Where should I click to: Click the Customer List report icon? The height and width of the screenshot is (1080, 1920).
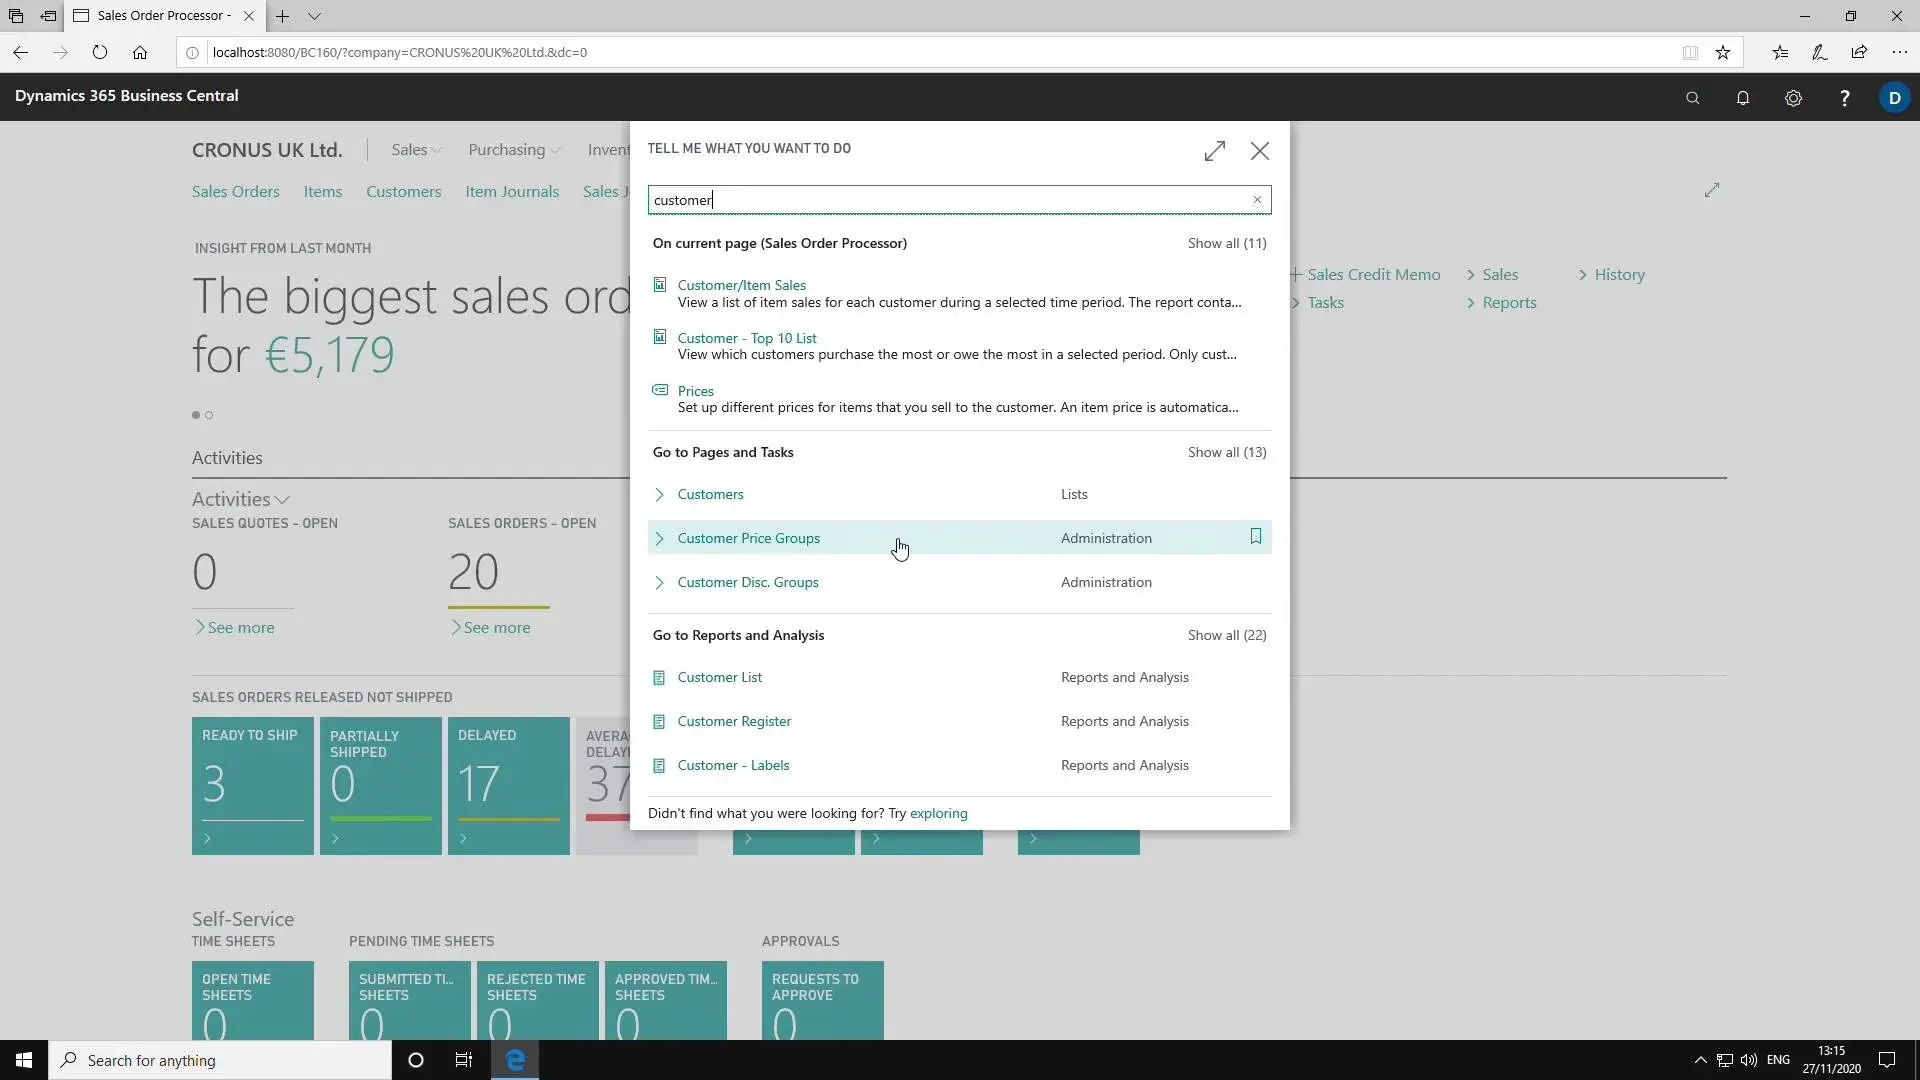(659, 678)
